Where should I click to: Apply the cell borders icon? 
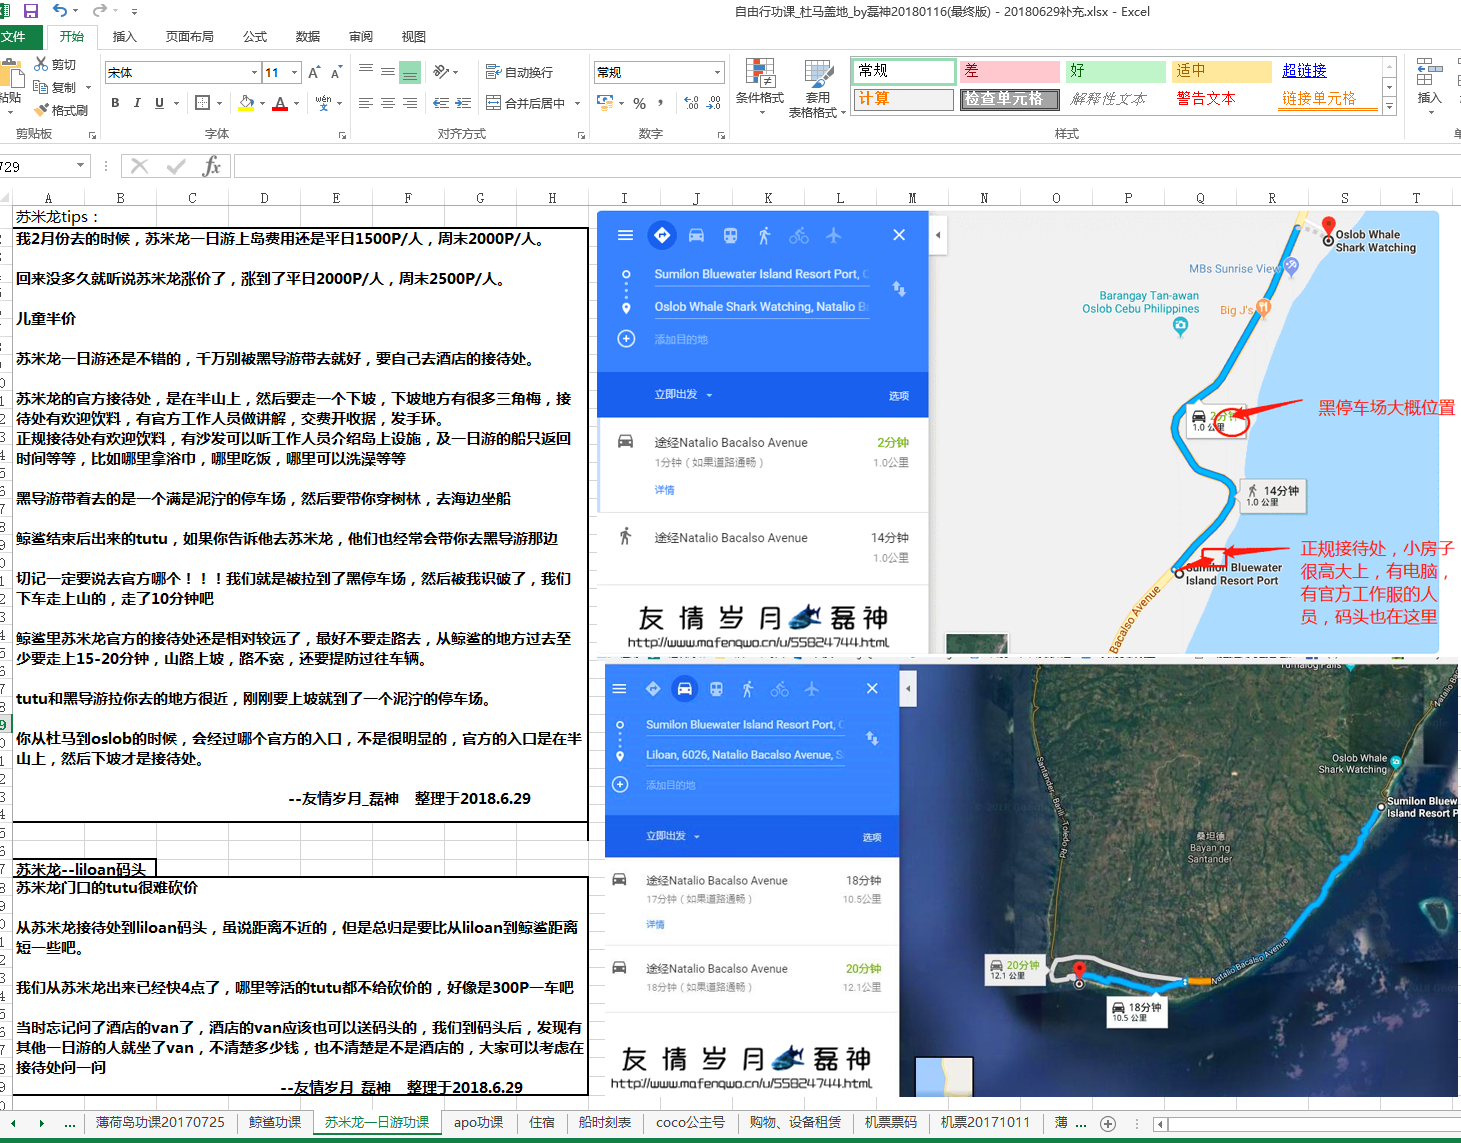click(x=202, y=103)
